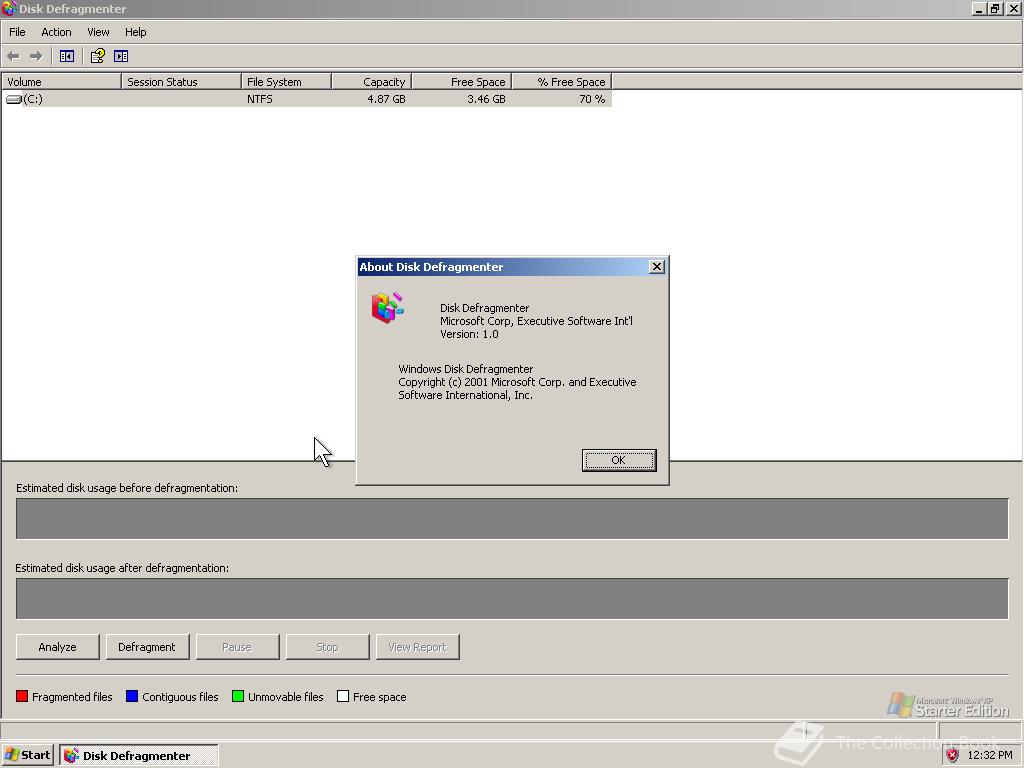Sort by the Session Status column header
This screenshot has height=768, width=1024.
(181, 82)
